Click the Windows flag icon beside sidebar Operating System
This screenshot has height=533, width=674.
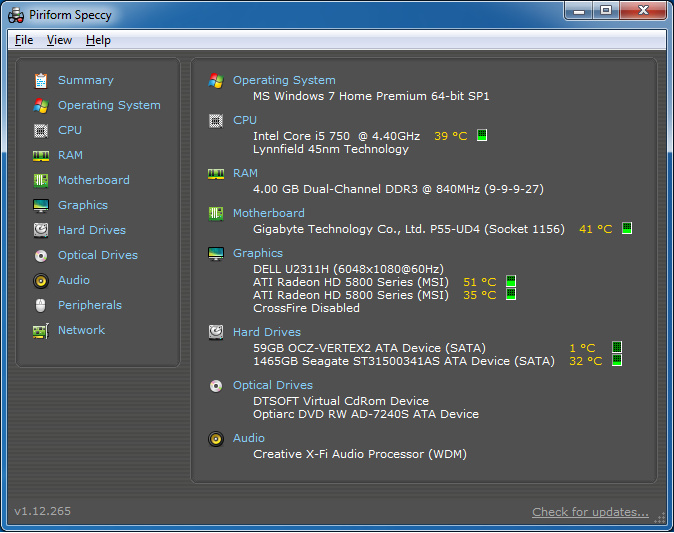(41, 105)
